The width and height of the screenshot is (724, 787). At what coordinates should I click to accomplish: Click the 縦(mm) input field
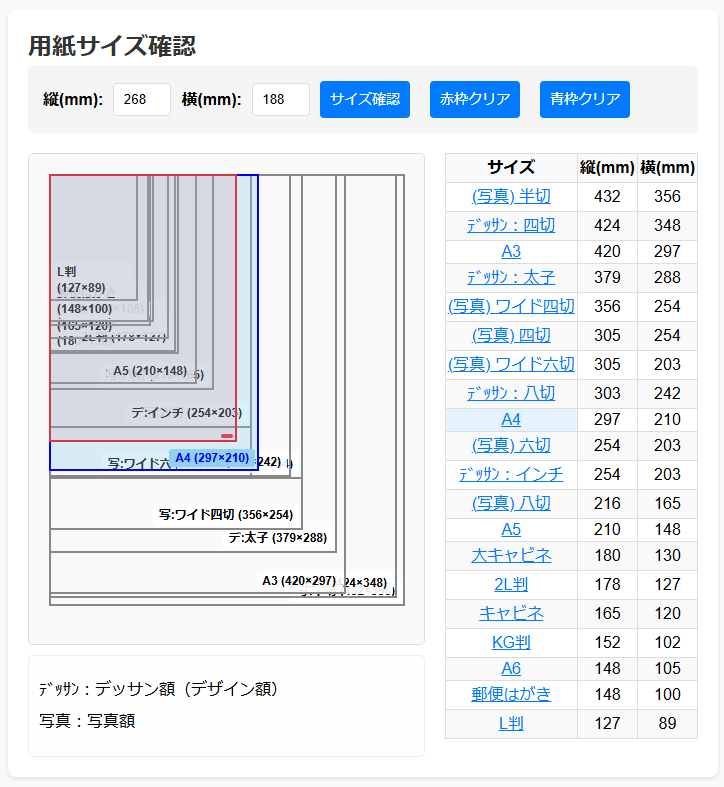pyautogui.click(x=142, y=99)
